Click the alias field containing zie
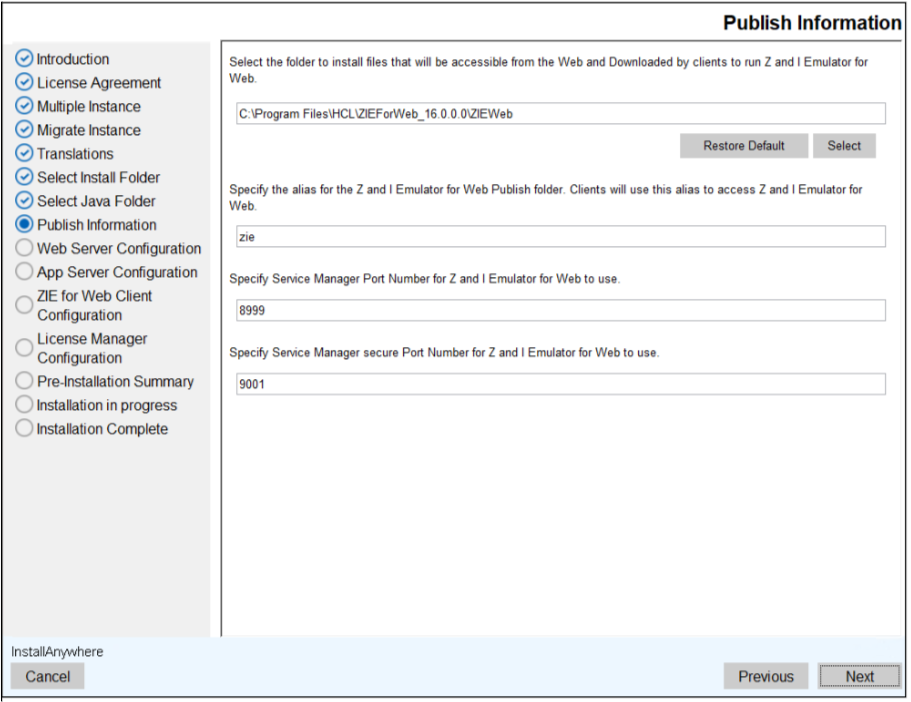 561,237
